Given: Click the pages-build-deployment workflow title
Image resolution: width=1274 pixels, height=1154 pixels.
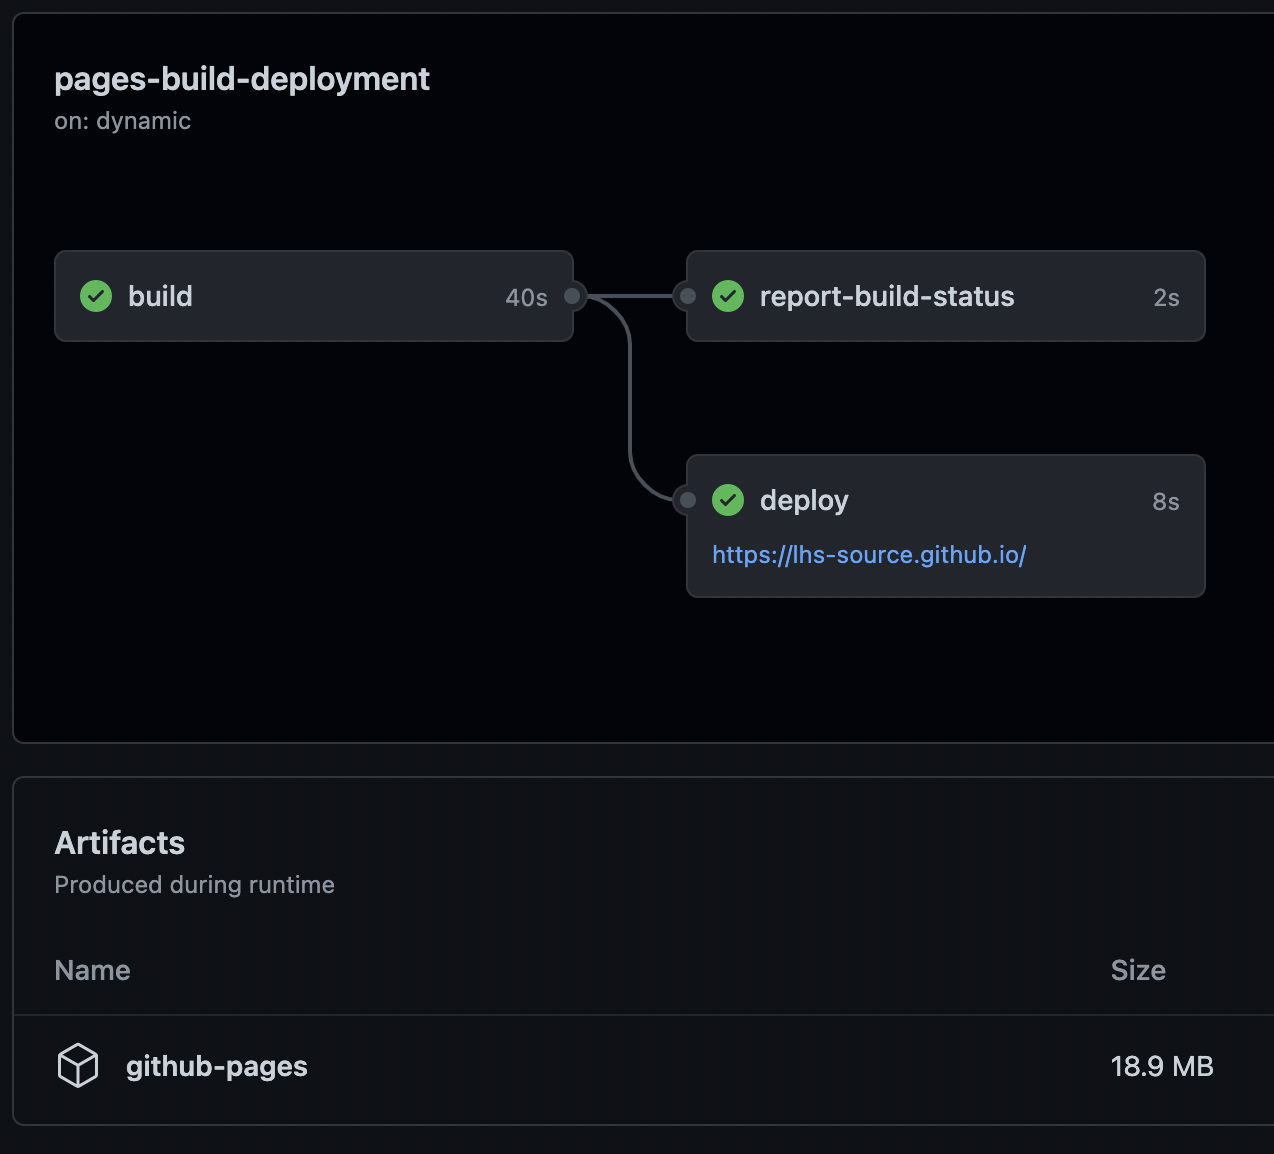Looking at the screenshot, I should [x=242, y=79].
